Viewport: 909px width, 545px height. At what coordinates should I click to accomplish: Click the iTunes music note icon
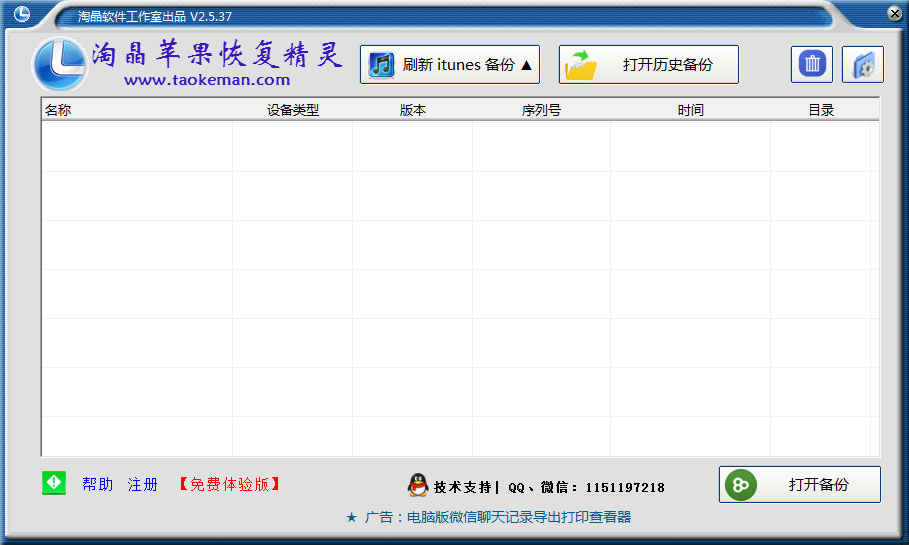click(381, 65)
